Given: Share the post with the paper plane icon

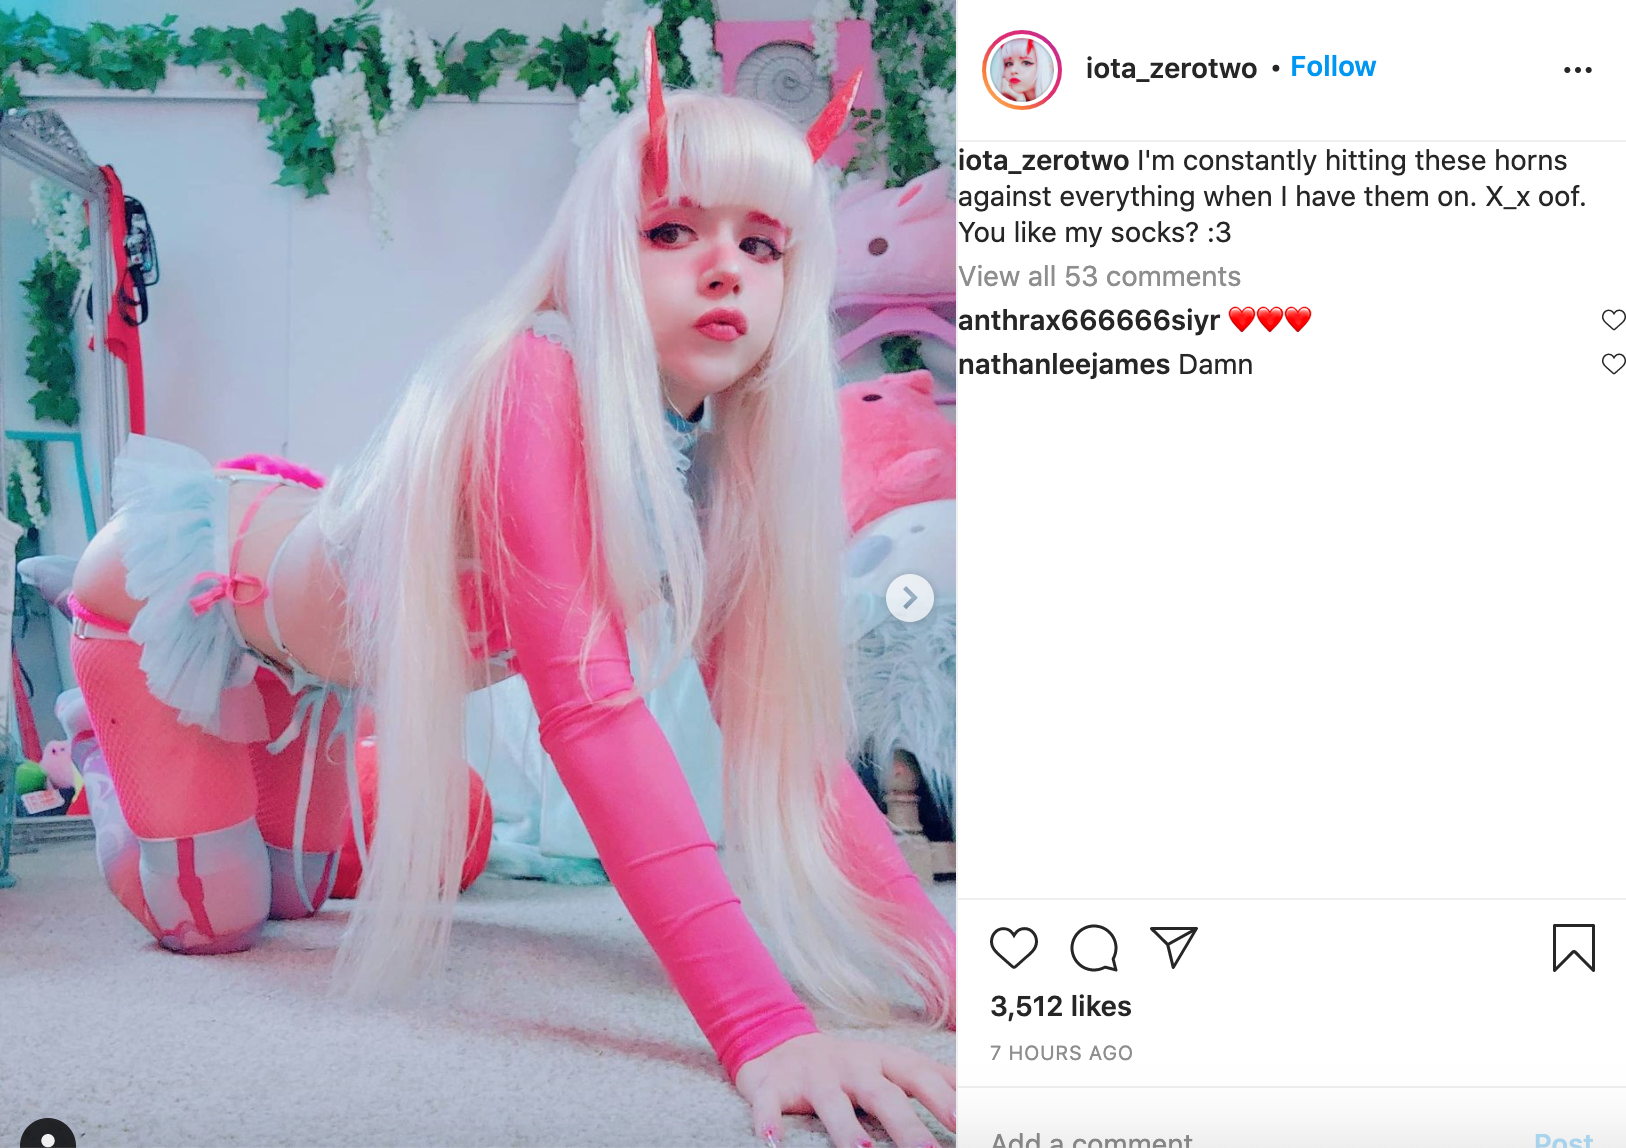Looking at the screenshot, I should 1174,947.
